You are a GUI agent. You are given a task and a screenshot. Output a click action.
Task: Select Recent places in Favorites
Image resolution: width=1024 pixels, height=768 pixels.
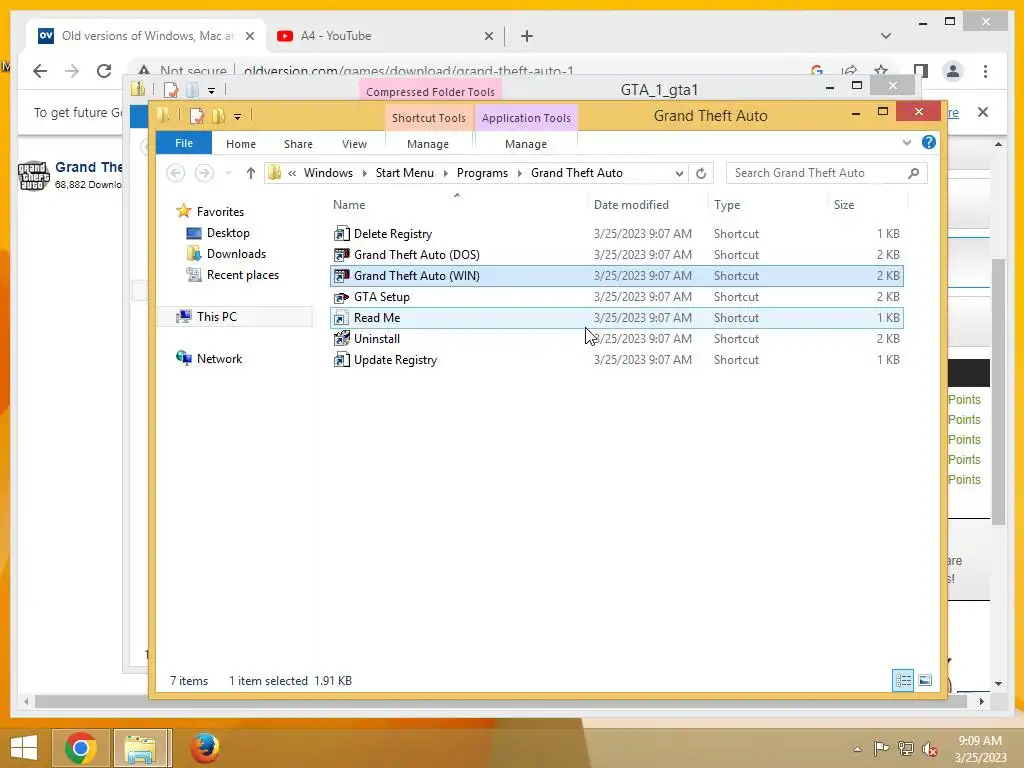pos(242,275)
